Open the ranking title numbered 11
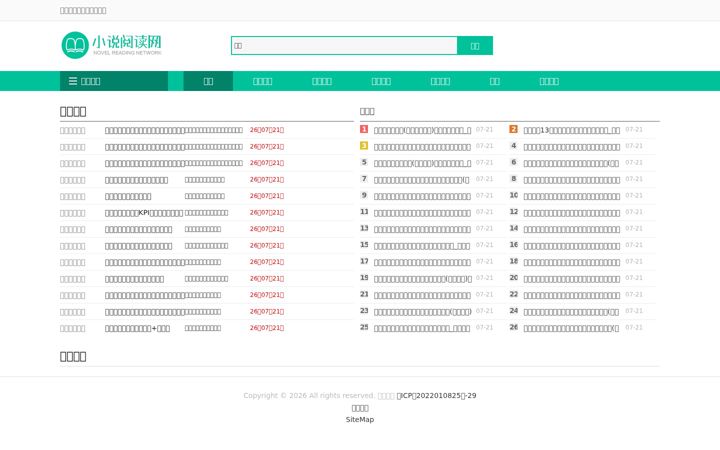This screenshot has height=450, width=720. (x=422, y=213)
